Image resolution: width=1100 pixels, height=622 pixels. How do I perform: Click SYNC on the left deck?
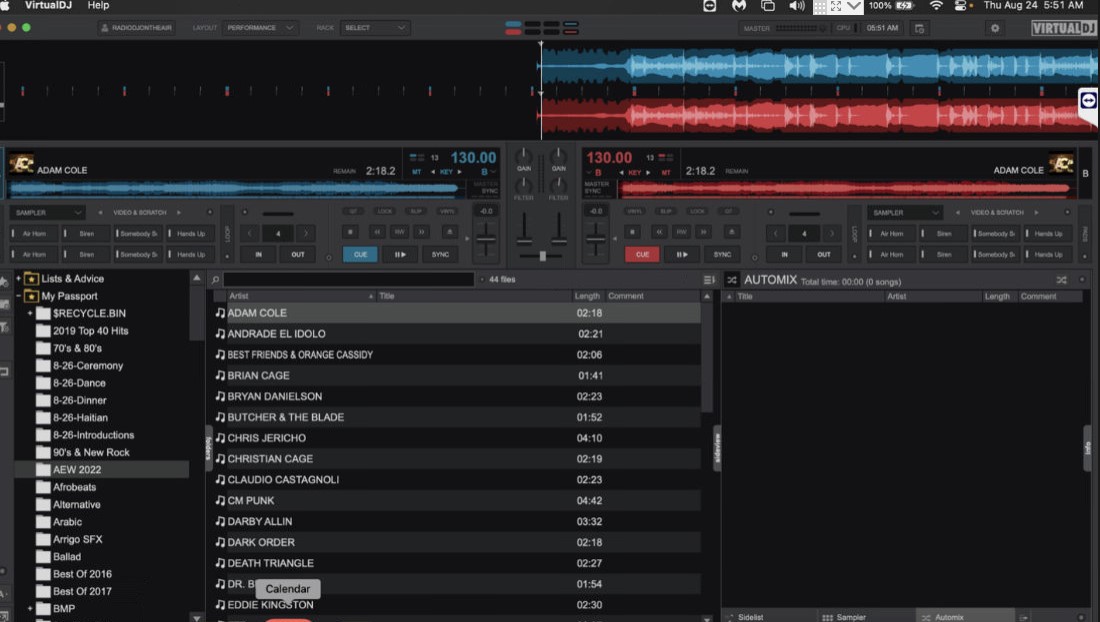pyautogui.click(x=441, y=255)
